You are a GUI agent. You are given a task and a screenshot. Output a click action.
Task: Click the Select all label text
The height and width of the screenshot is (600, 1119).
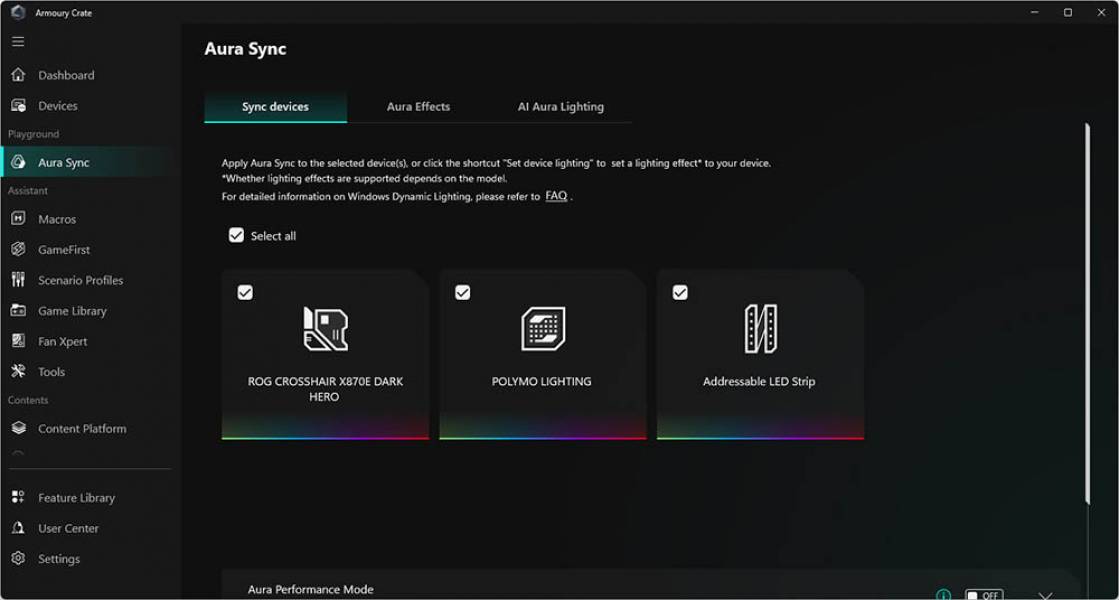[x=273, y=236]
